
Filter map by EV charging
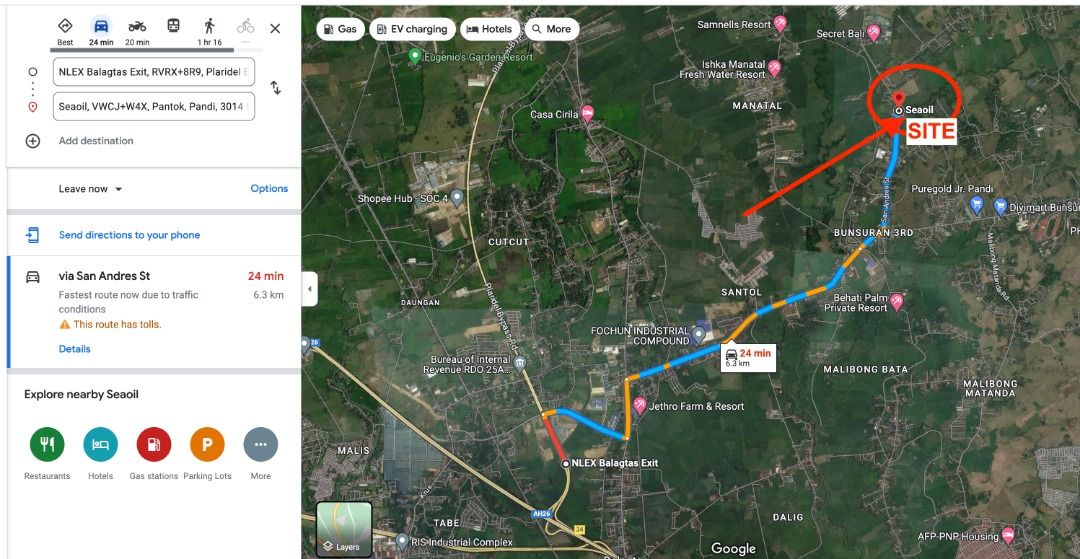click(413, 29)
